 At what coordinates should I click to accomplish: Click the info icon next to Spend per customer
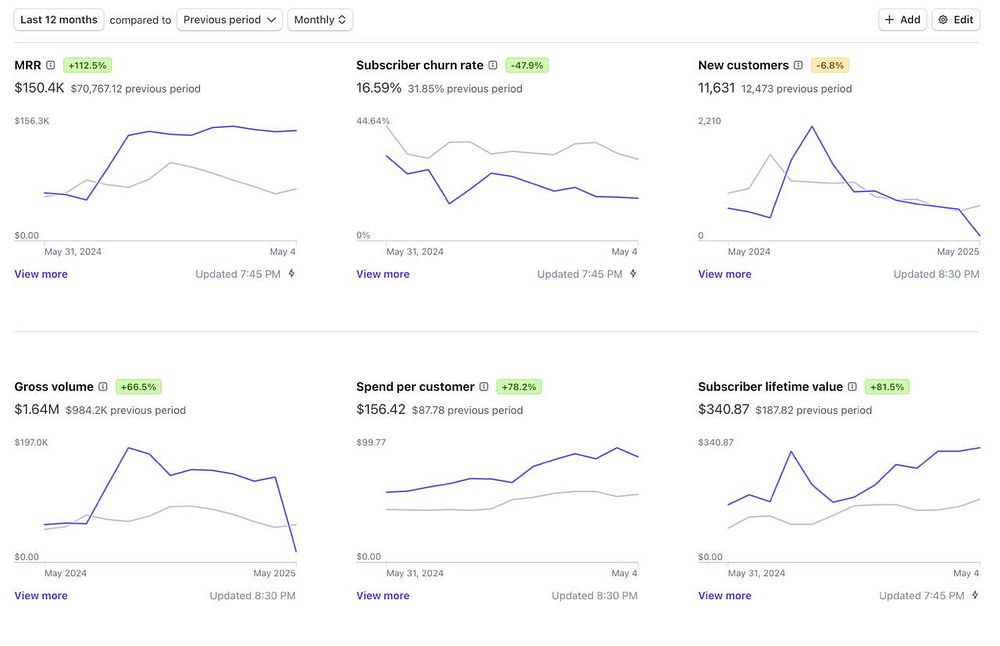click(x=484, y=387)
